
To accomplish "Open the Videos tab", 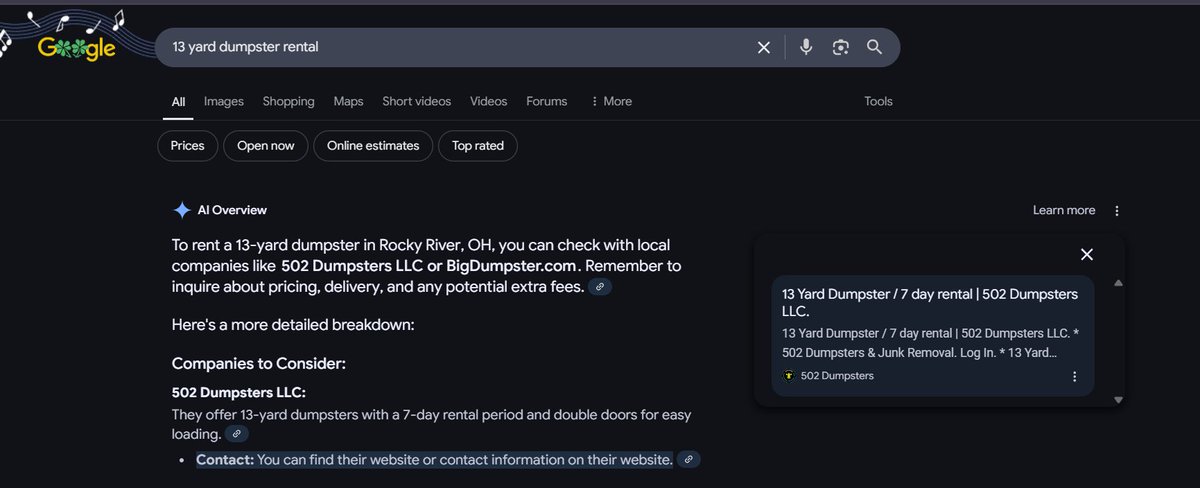I will point(489,101).
